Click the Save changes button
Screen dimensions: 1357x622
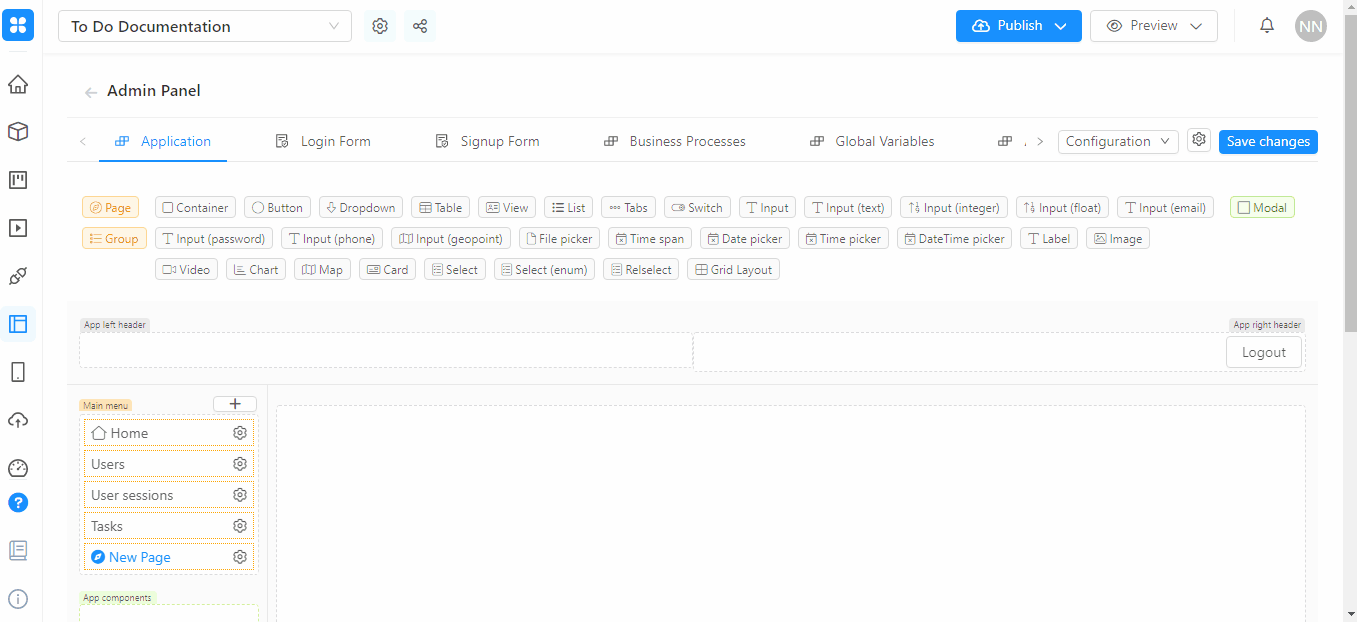(x=1267, y=142)
